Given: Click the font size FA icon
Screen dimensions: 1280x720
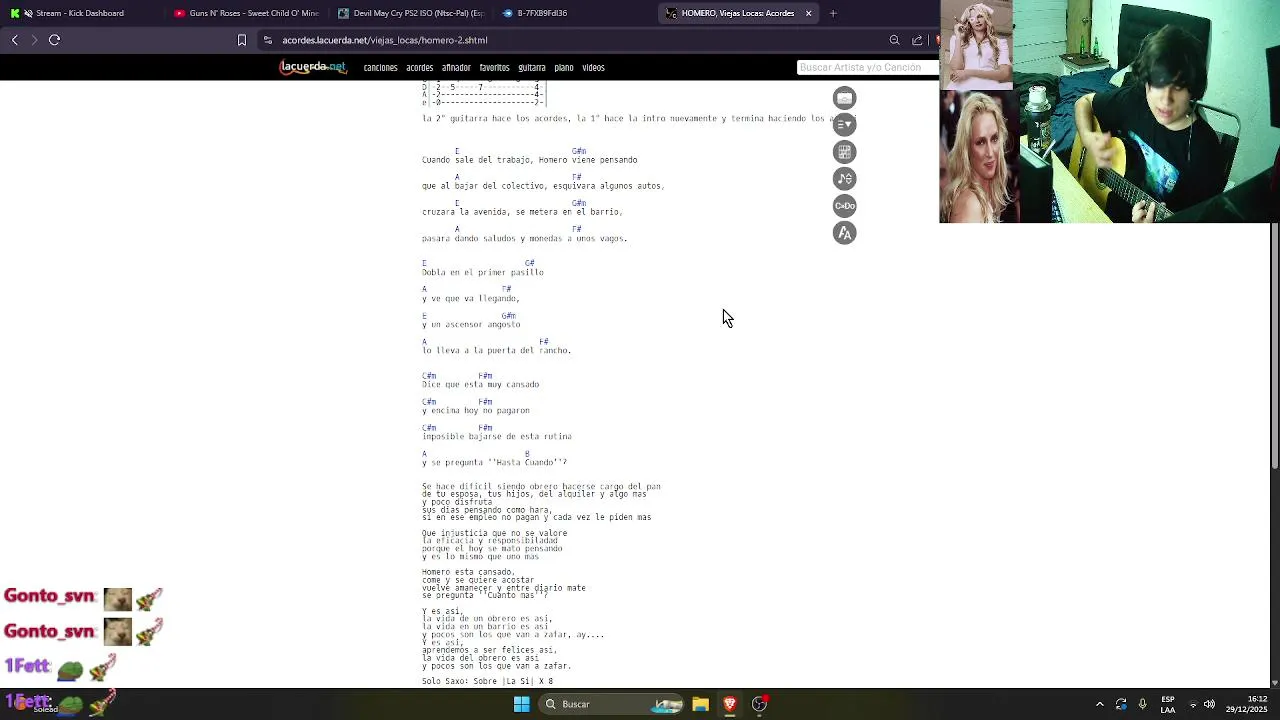Looking at the screenshot, I should [x=845, y=233].
